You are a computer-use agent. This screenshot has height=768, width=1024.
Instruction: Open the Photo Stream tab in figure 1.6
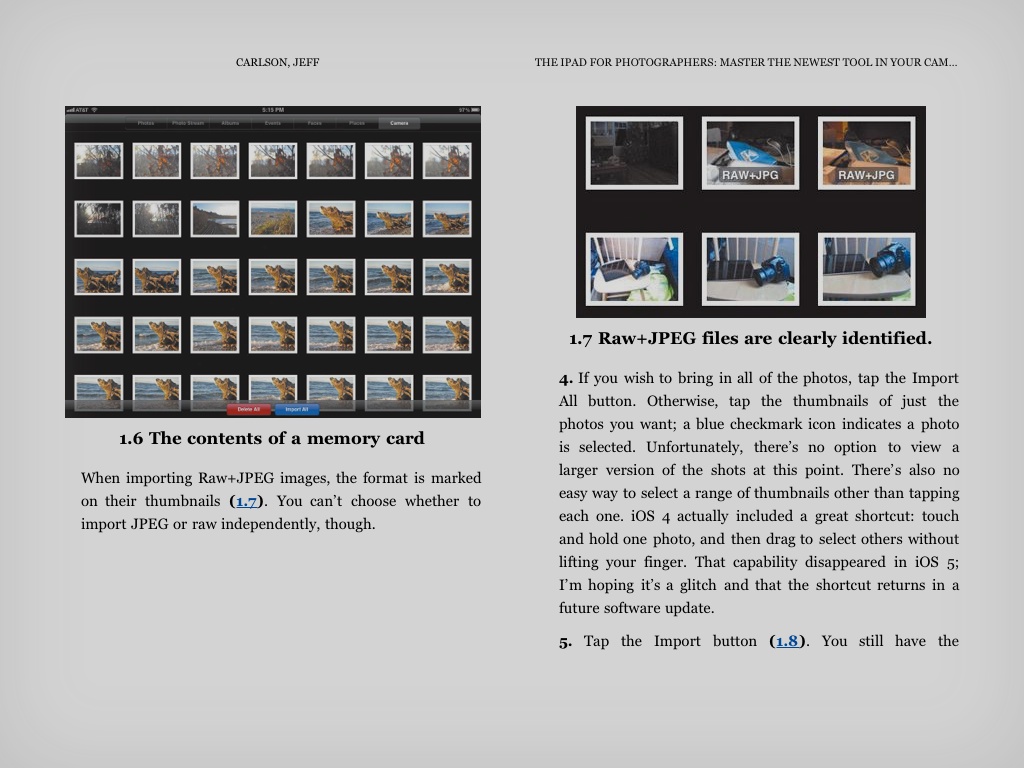(x=188, y=123)
